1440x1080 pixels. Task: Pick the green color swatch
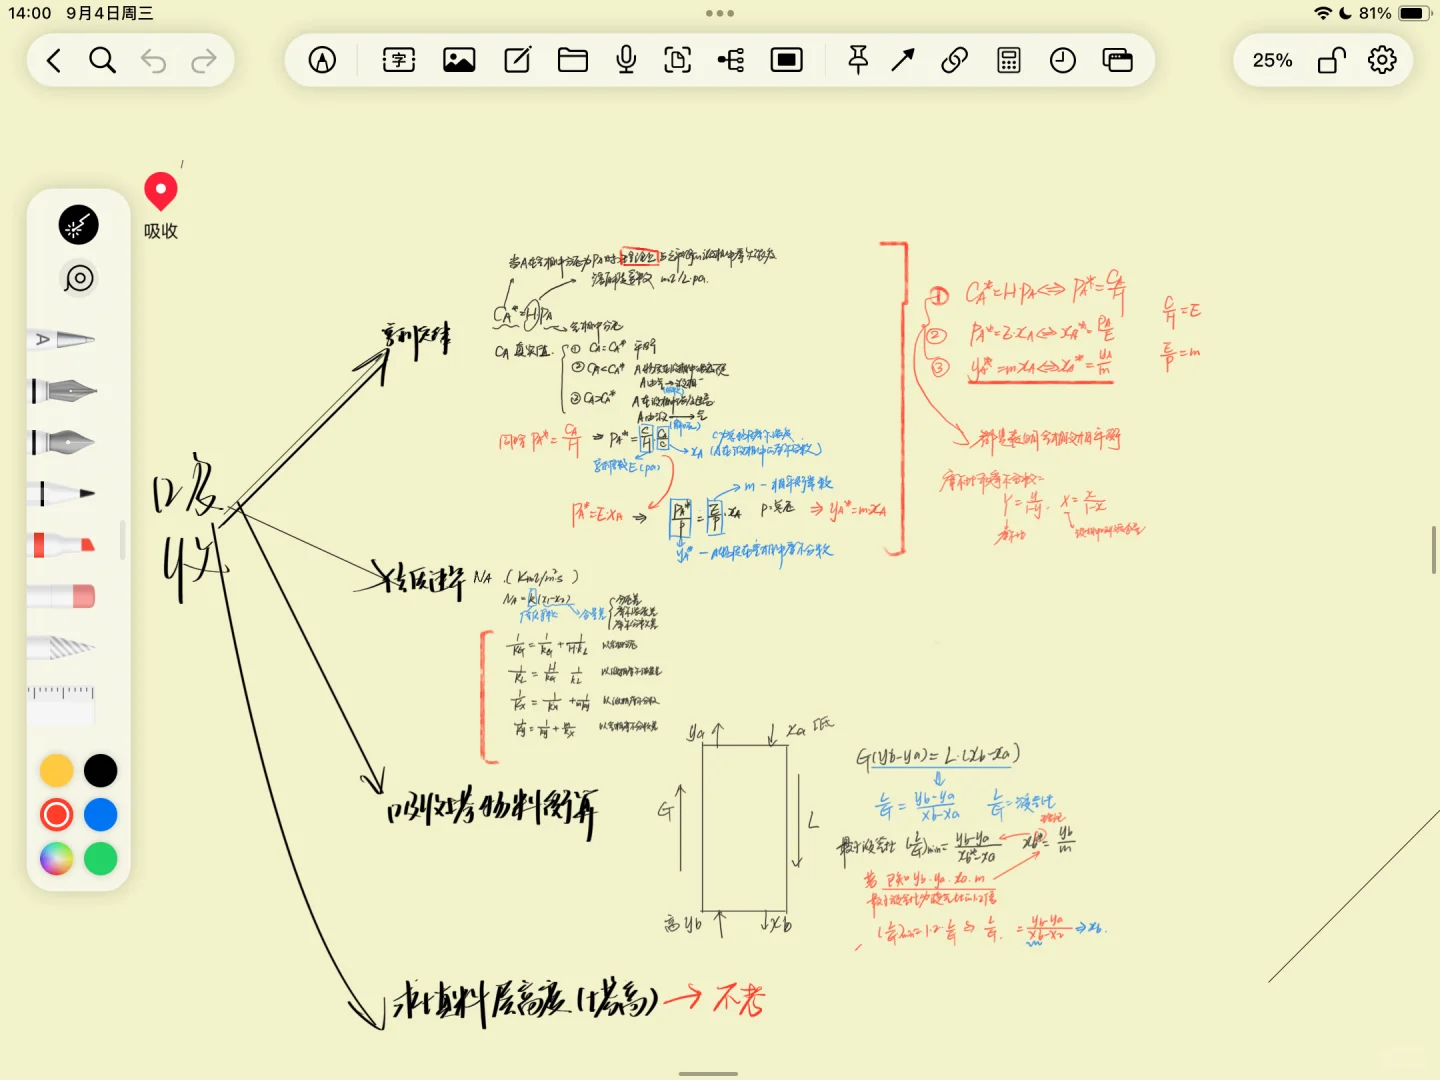coord(101,859)
